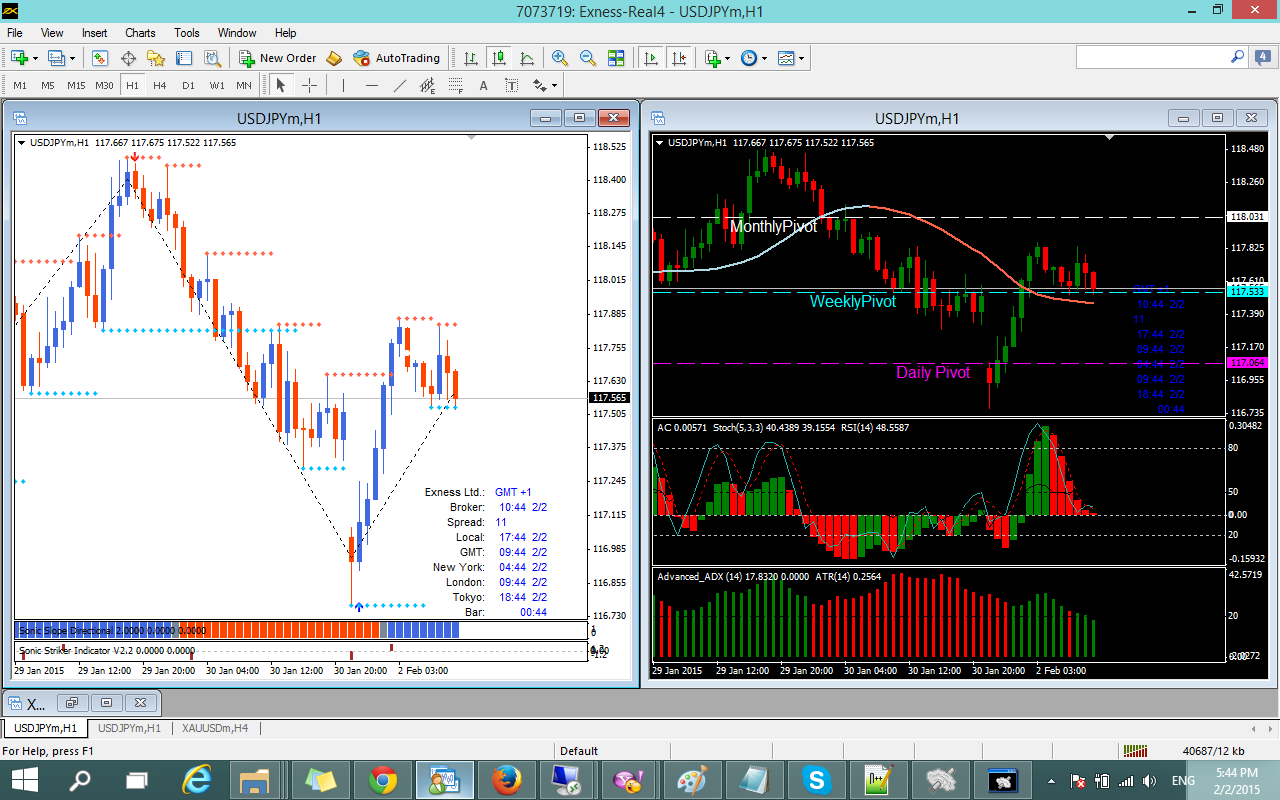Toggle Chart Shift option
The width and height of the screenshot is (1280, 800).
tap(679, 58)
